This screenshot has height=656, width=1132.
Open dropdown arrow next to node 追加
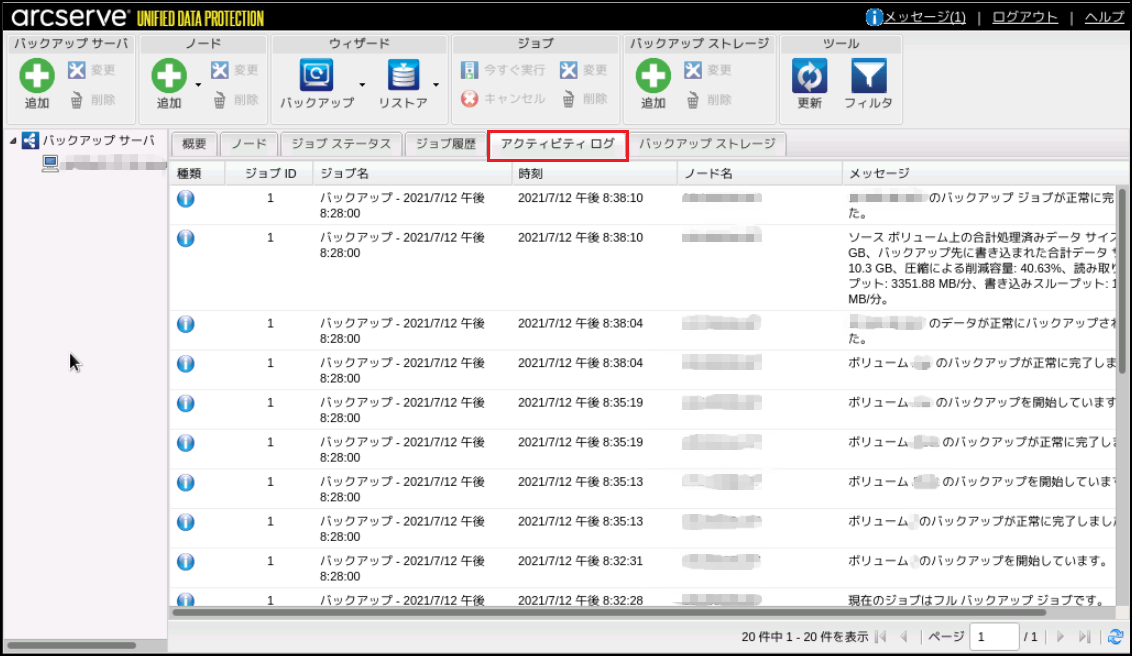(x=199, y=85)
